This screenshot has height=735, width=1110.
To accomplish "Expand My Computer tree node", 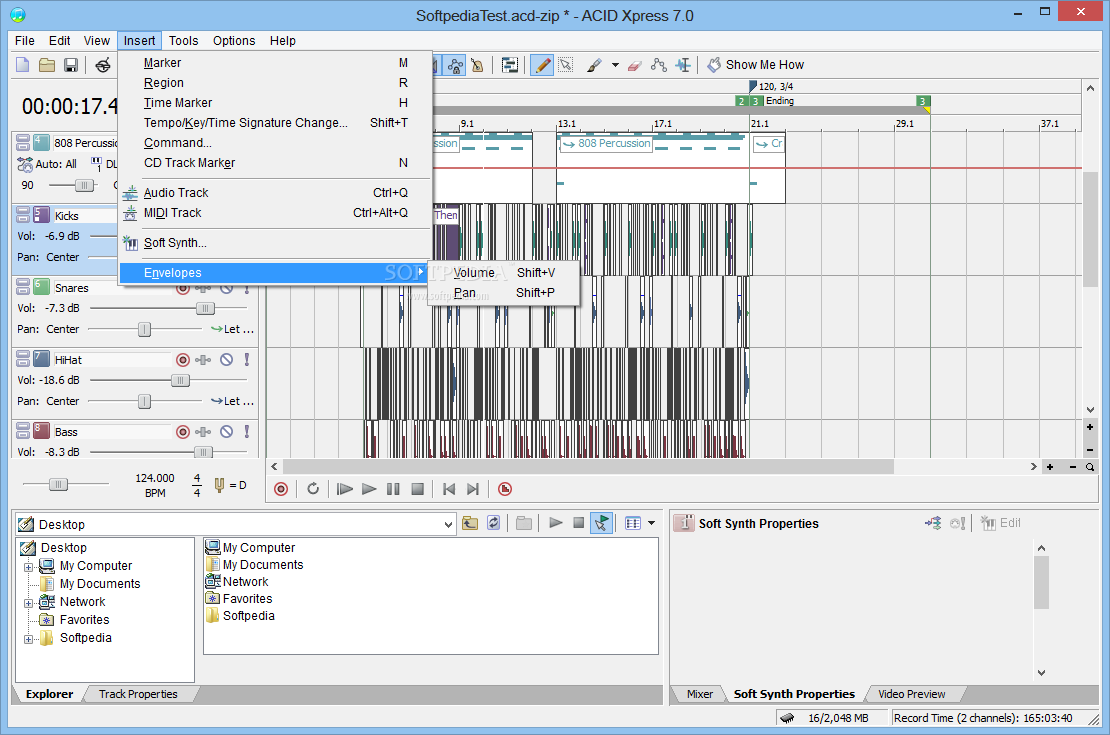I will coord(28,566).
